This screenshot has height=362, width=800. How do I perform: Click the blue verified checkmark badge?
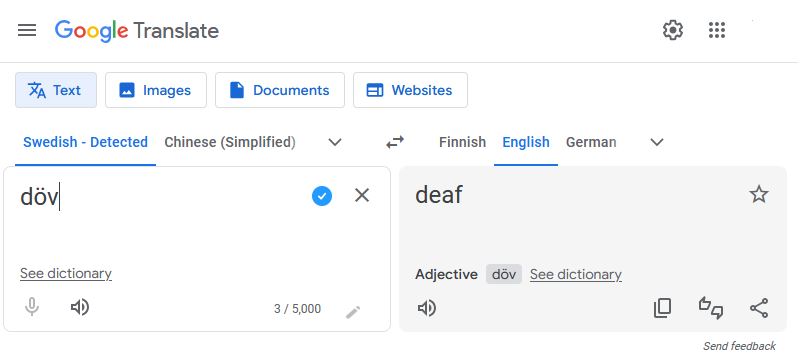click(322, 196)
